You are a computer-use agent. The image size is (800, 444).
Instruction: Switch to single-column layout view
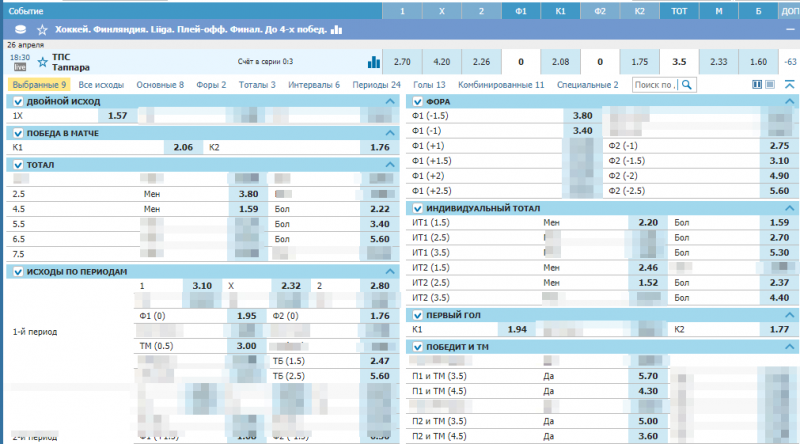[770, 85]
